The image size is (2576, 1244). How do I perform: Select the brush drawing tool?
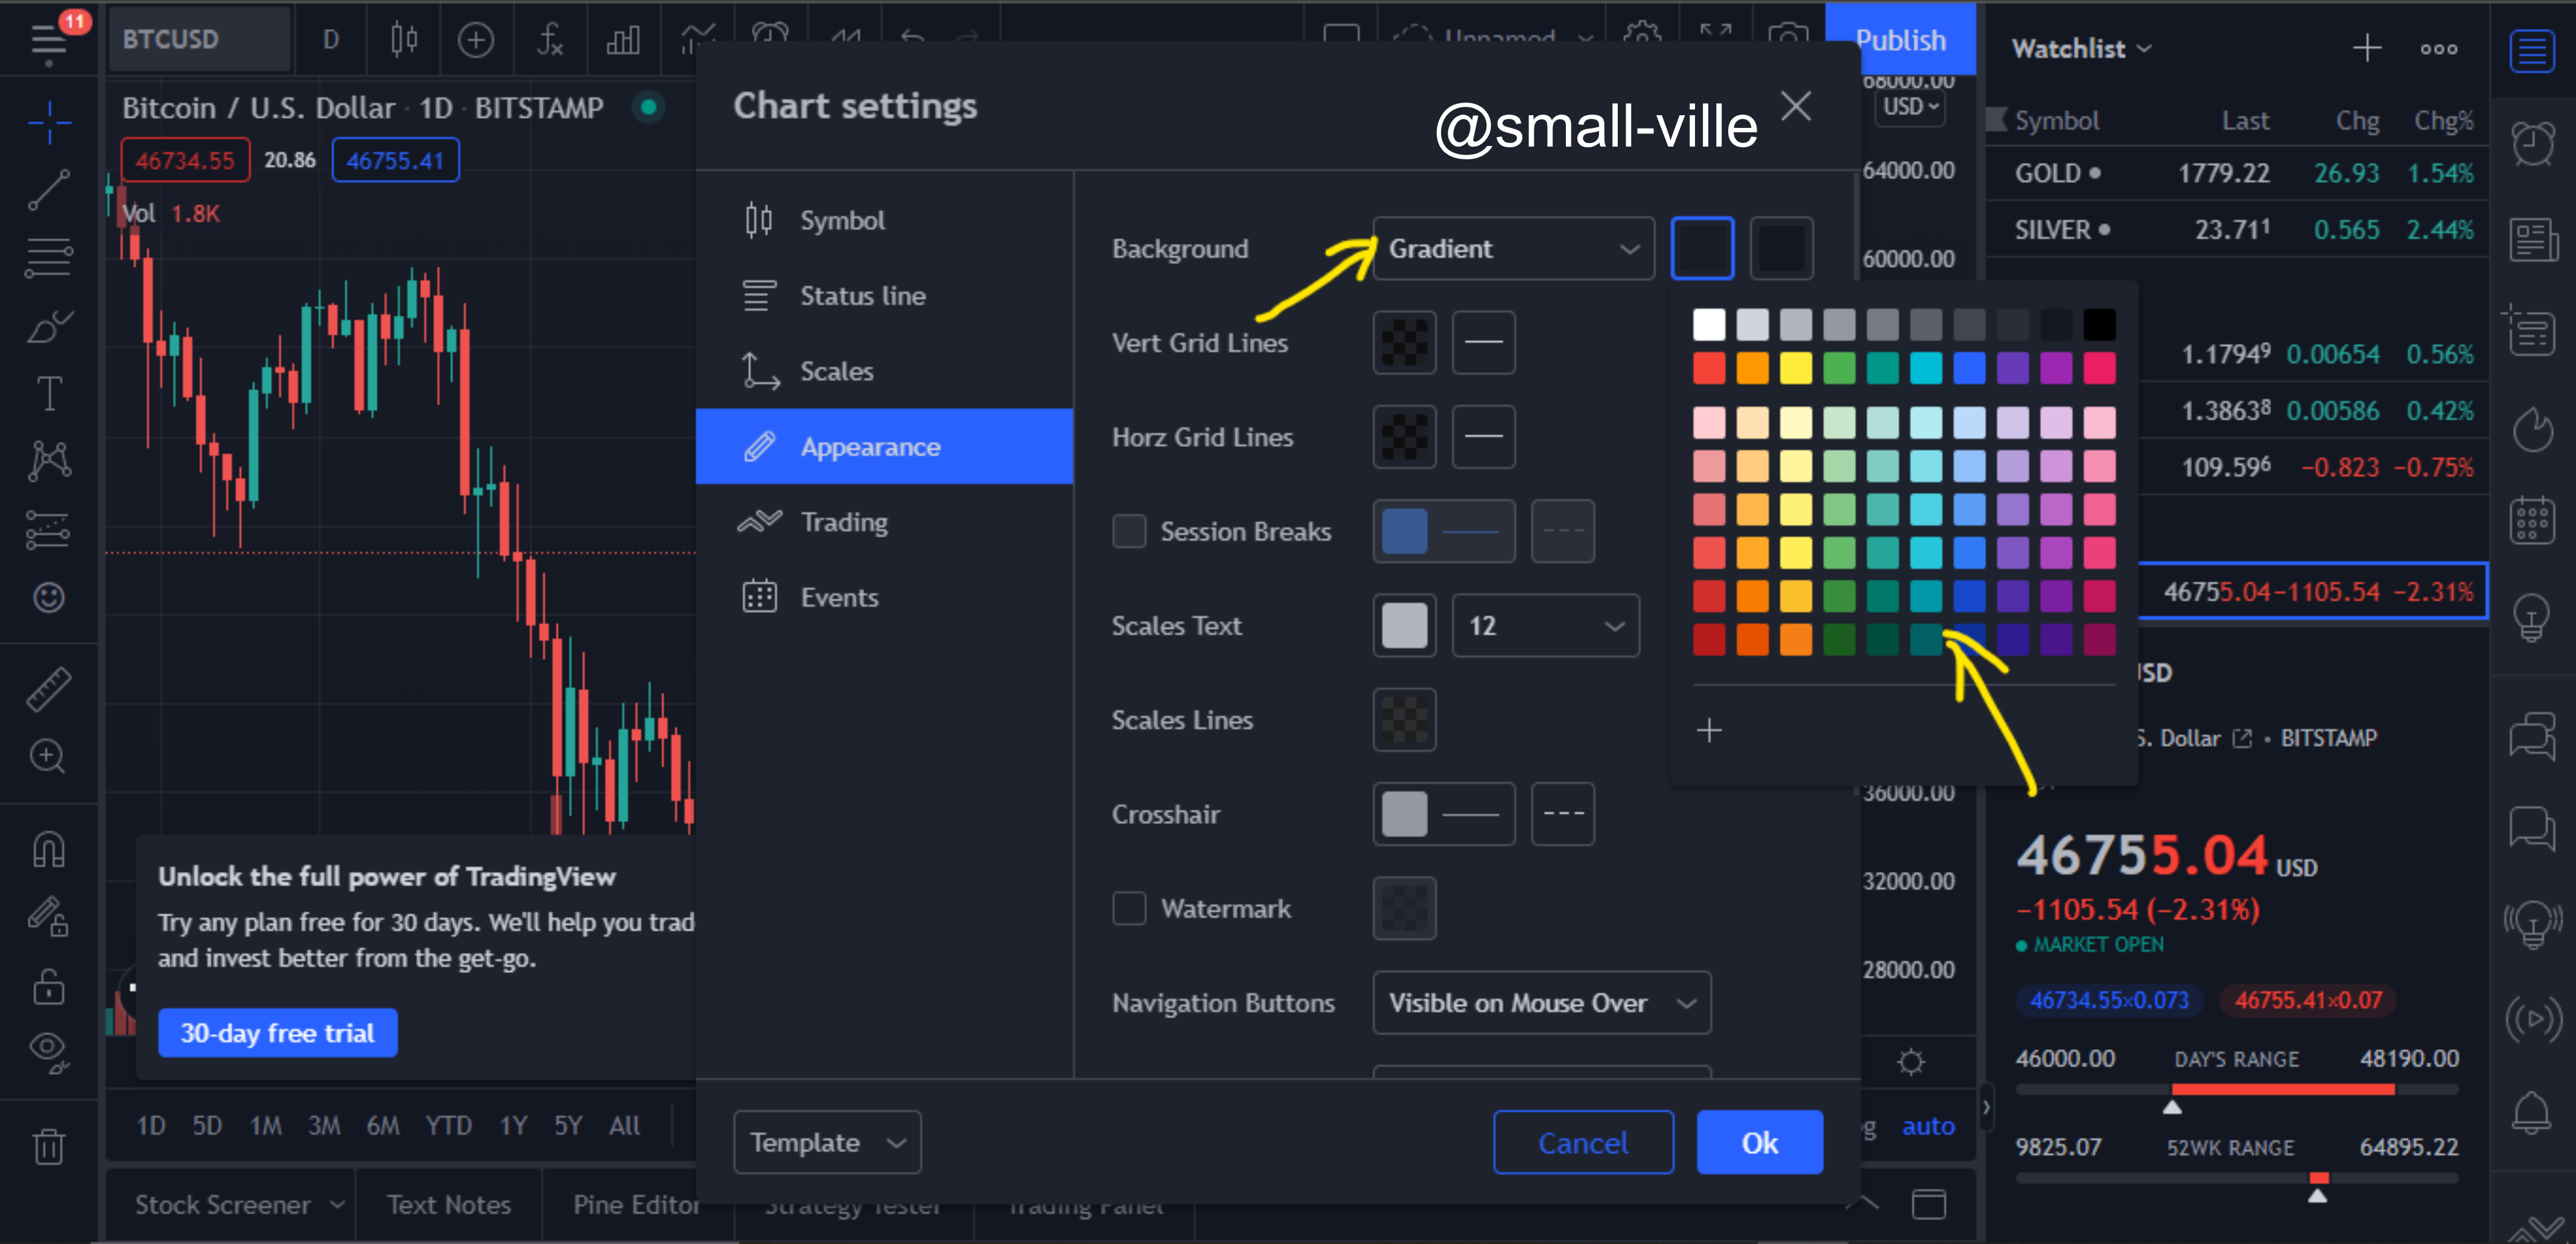click(48, 326)
